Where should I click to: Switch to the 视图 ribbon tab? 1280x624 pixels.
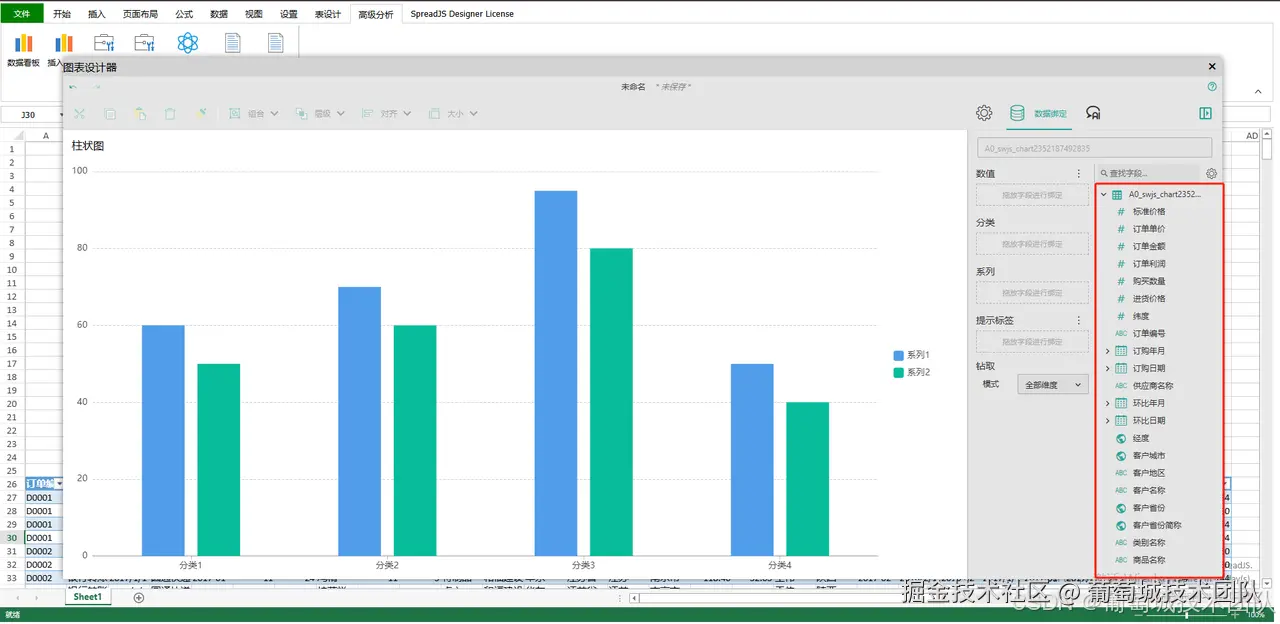pos(254,14)
